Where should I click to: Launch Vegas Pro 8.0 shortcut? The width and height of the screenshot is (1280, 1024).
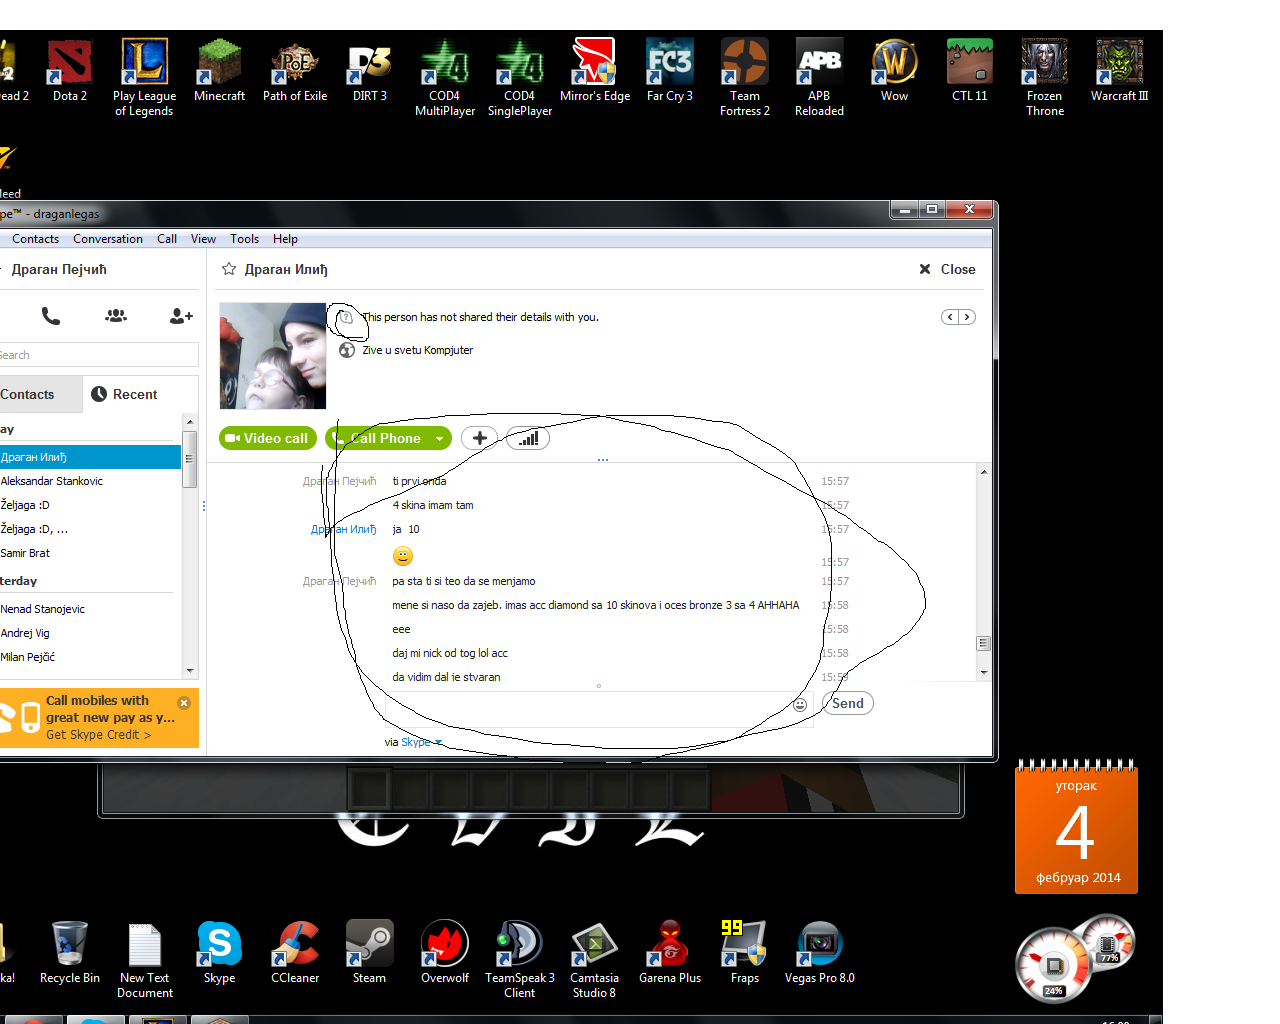(819, 952)
